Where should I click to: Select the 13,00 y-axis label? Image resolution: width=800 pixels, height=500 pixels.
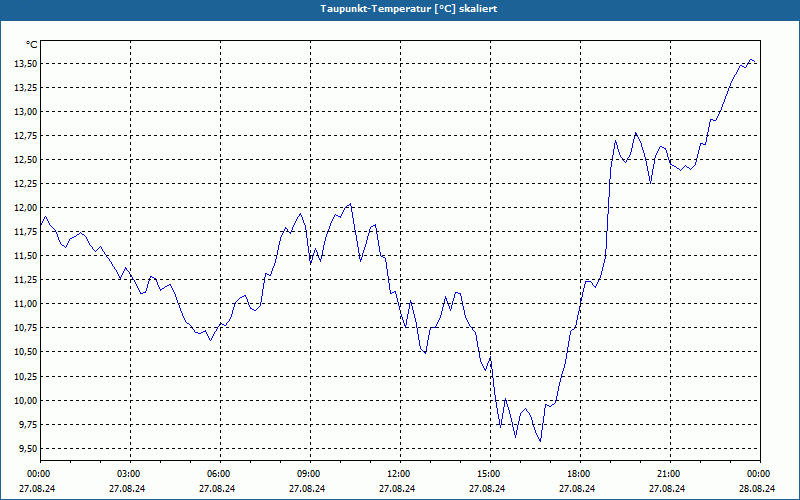27,112
